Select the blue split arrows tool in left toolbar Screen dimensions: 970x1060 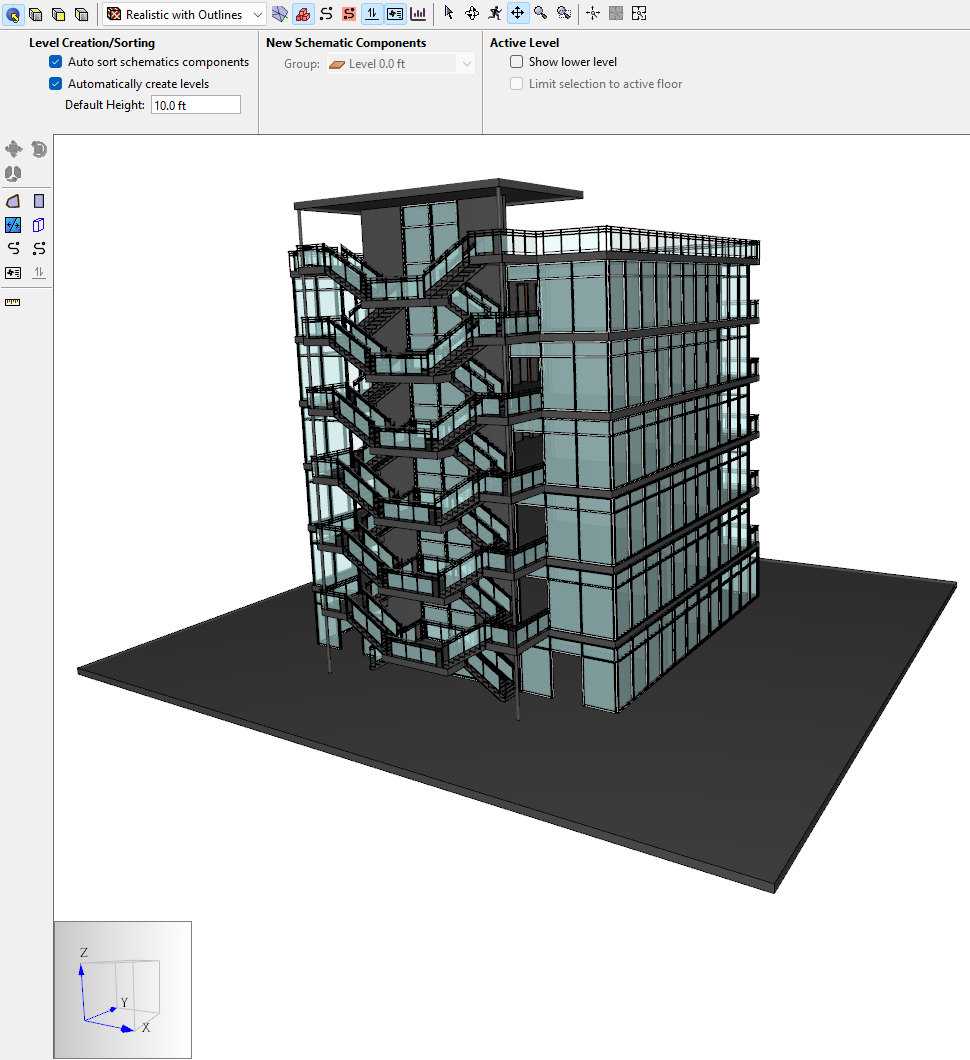coord(13,225)
